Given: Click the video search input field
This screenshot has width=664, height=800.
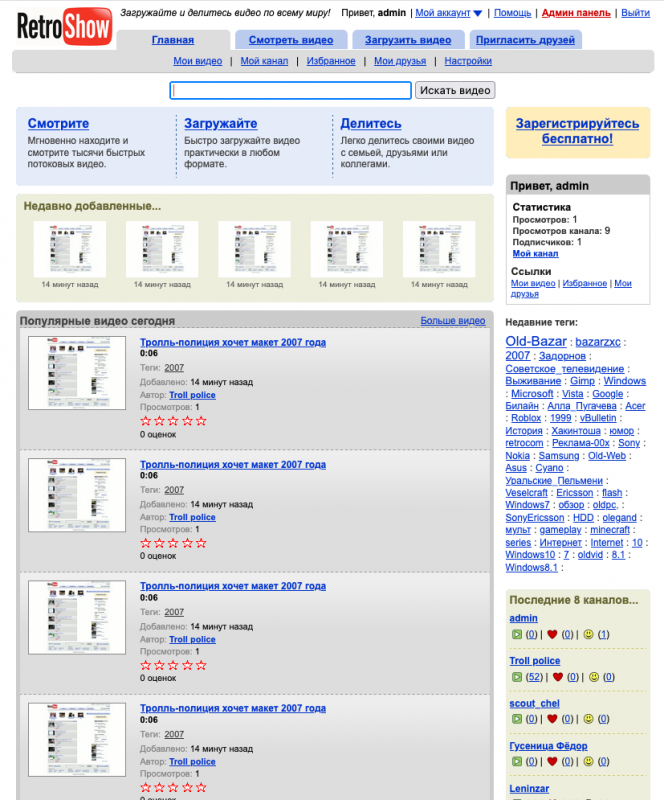Looking at the screenshot, I should pos(290,91).
